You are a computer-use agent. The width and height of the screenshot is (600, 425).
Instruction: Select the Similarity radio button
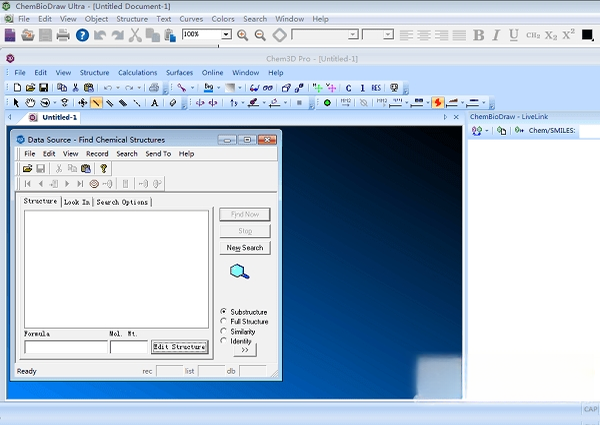tap(224, 331)
